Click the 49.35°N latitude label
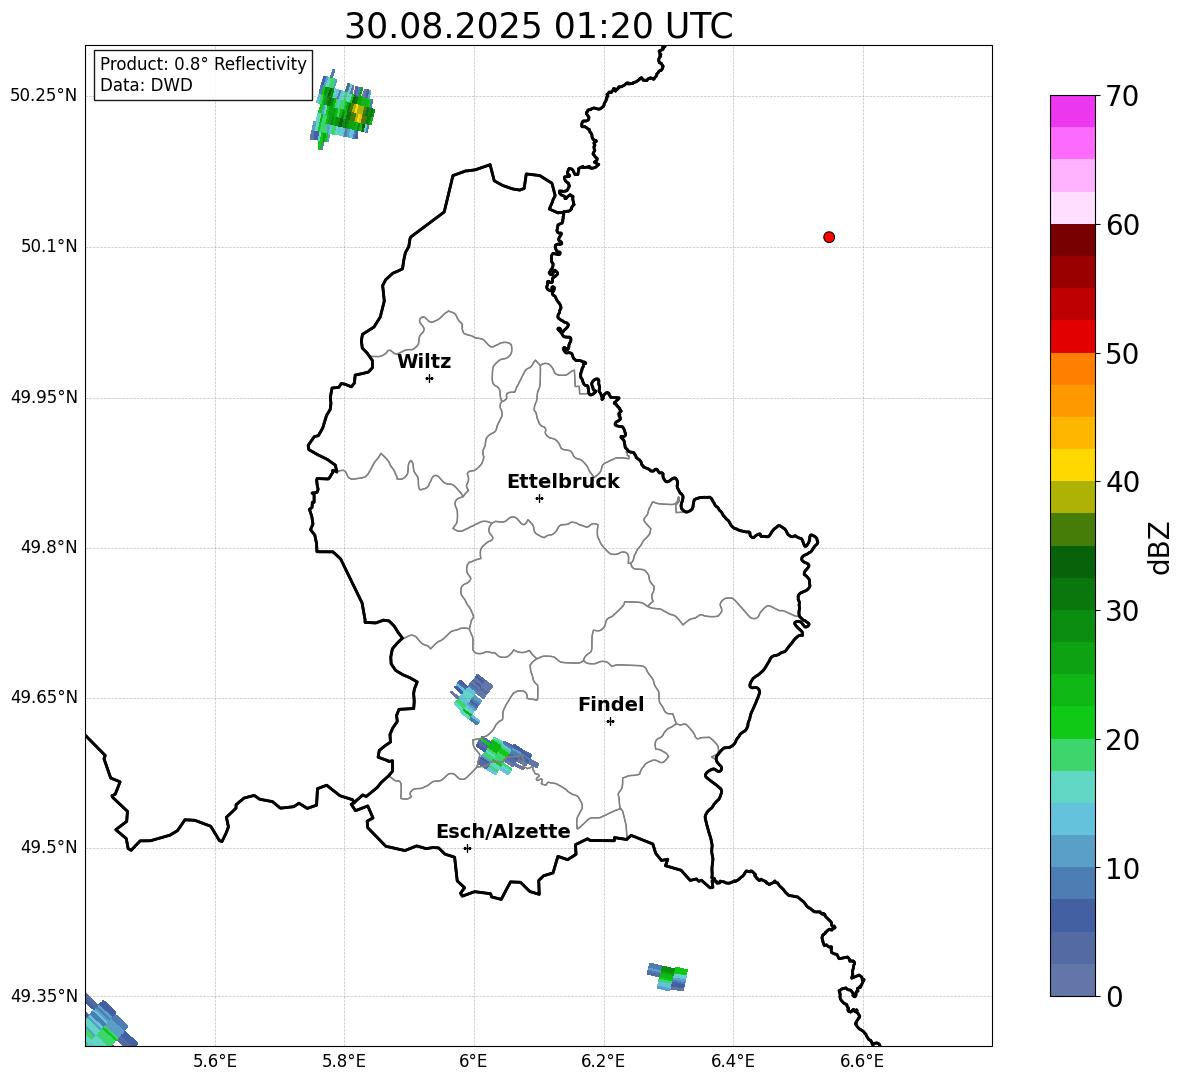The image size is (1184, 1081). tap(44, 997)
